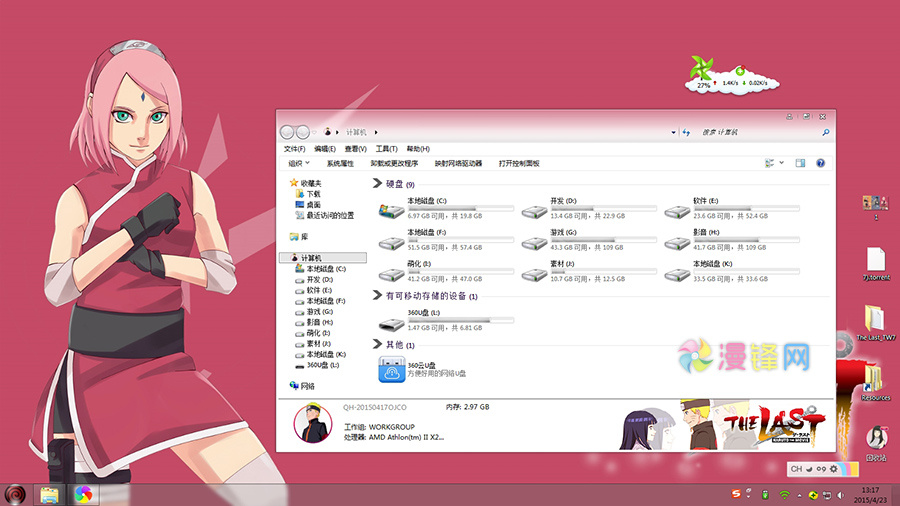Screen dimensions: 900x506
Task: Open the 软件 (E:) drive in main pane
Action: coord(731,209)
